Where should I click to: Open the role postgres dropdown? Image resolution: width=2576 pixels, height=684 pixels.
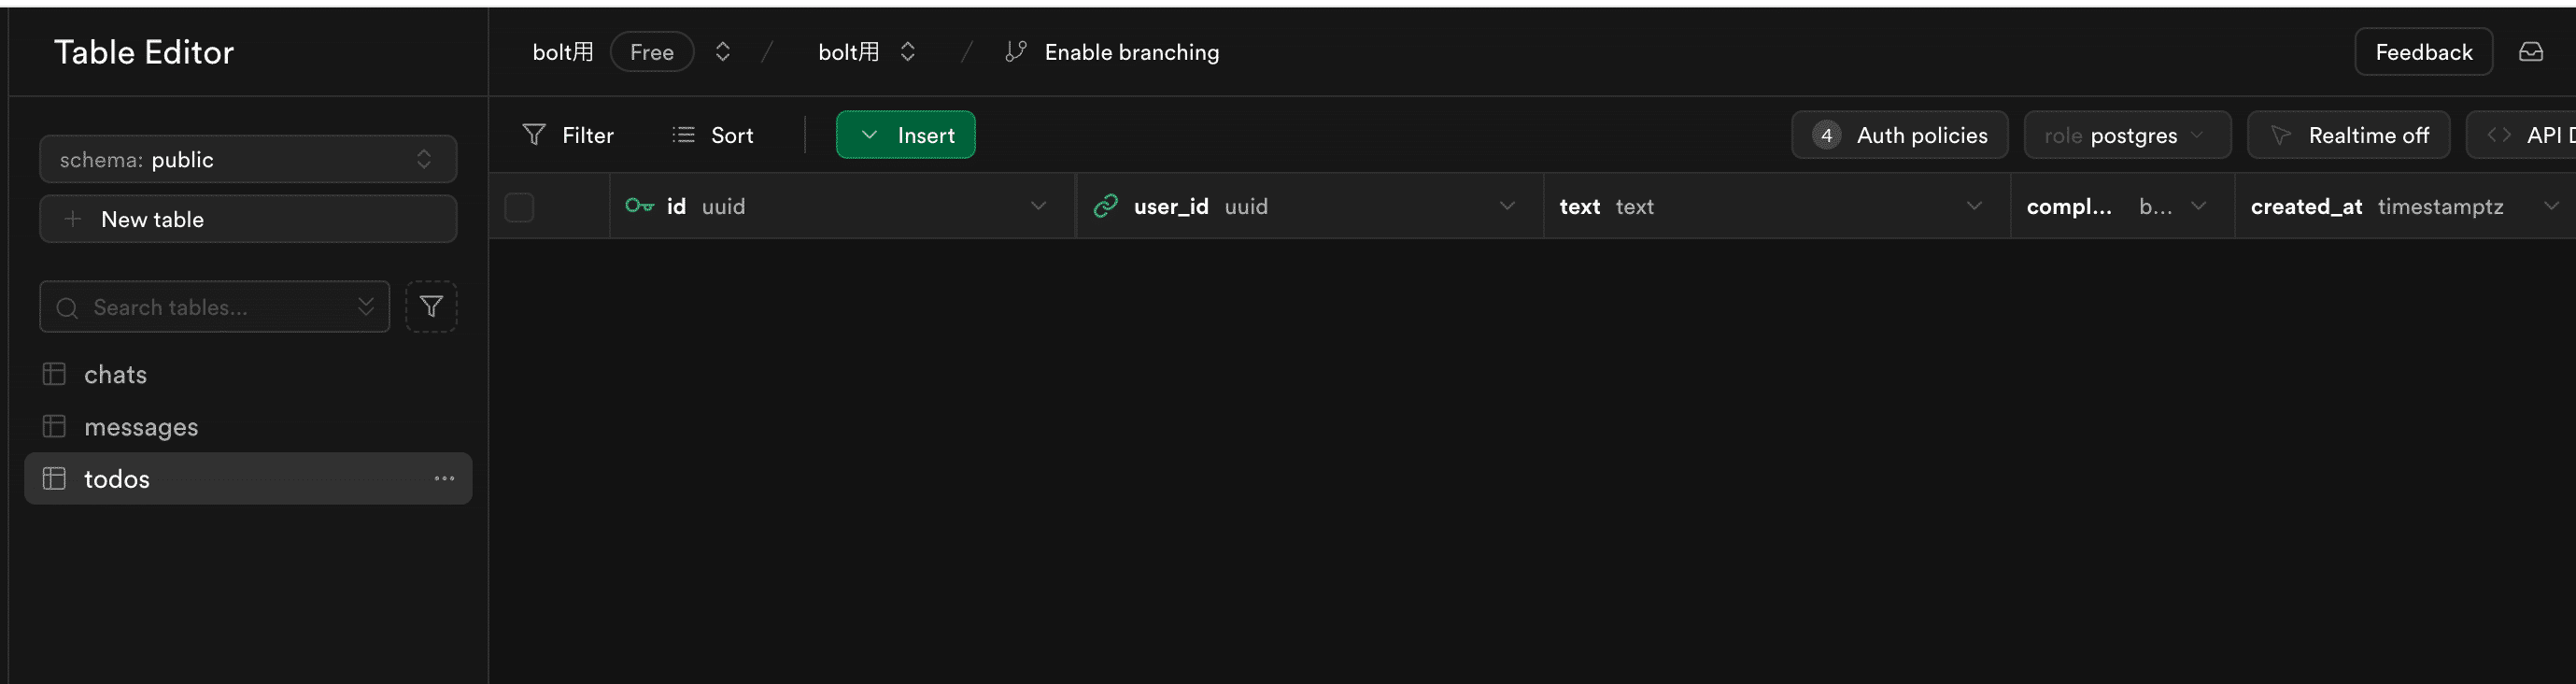click(2126, 135)
